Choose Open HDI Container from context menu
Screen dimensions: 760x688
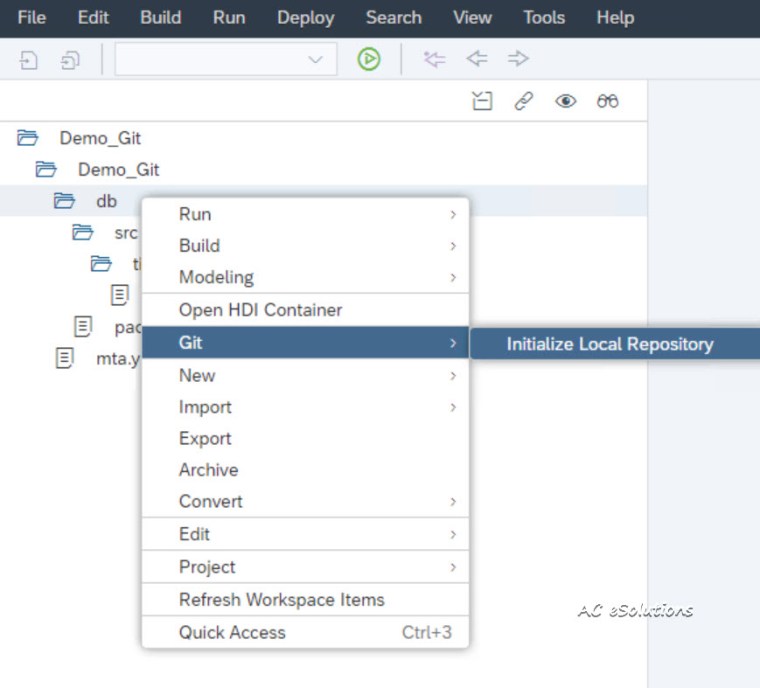260,310
